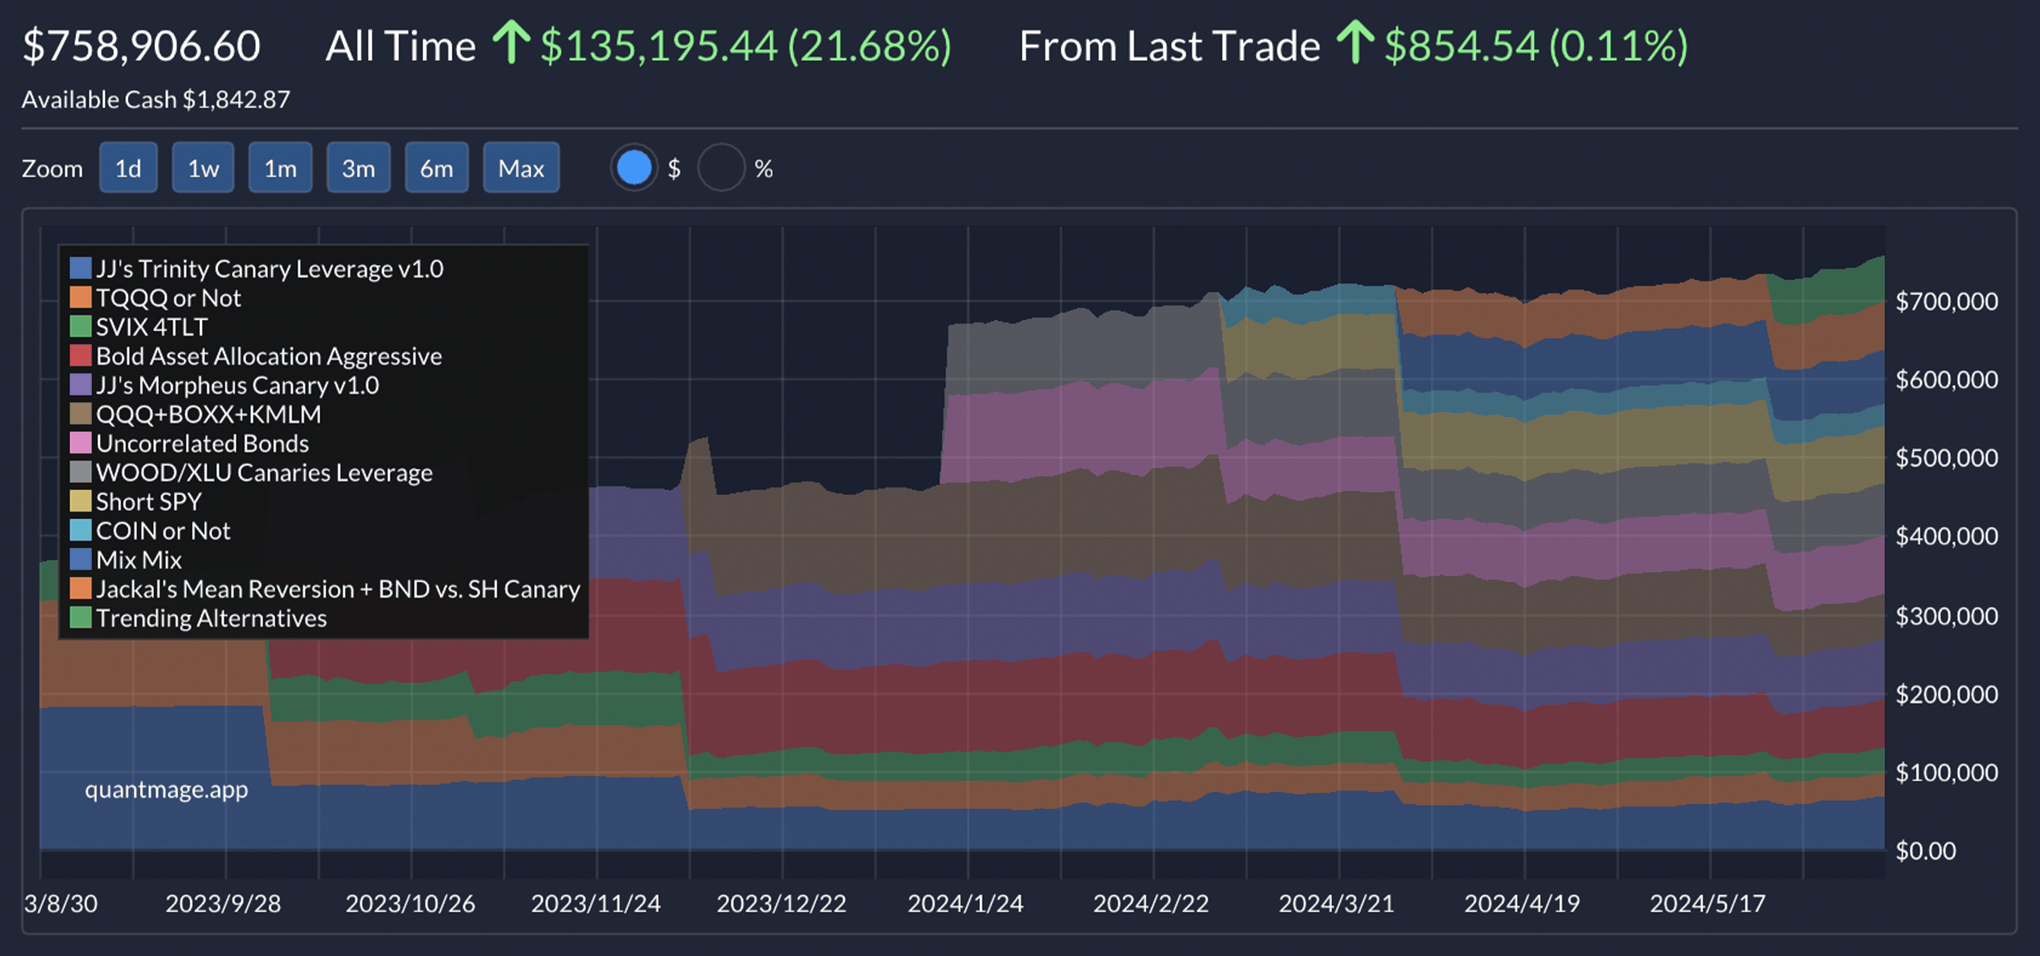Click the JJ's Morpheus Canary v1.0 swatch
This screenshot has height=956, width=2040.
click(81, 385)
